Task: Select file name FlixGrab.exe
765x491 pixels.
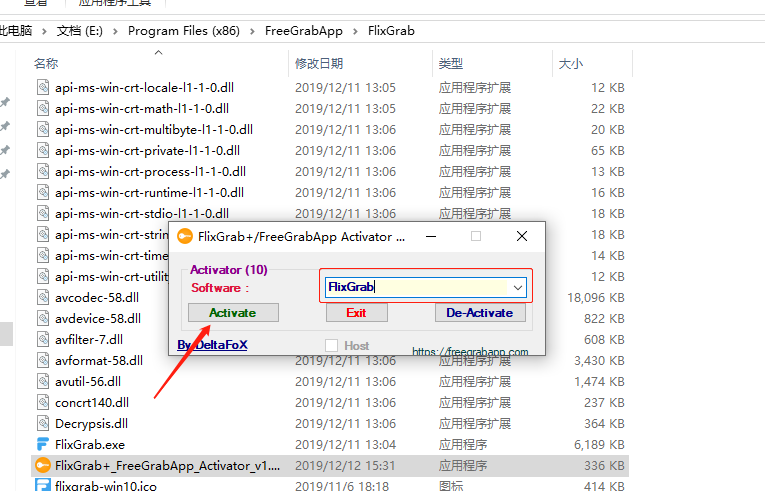Action: click(90, 444)
